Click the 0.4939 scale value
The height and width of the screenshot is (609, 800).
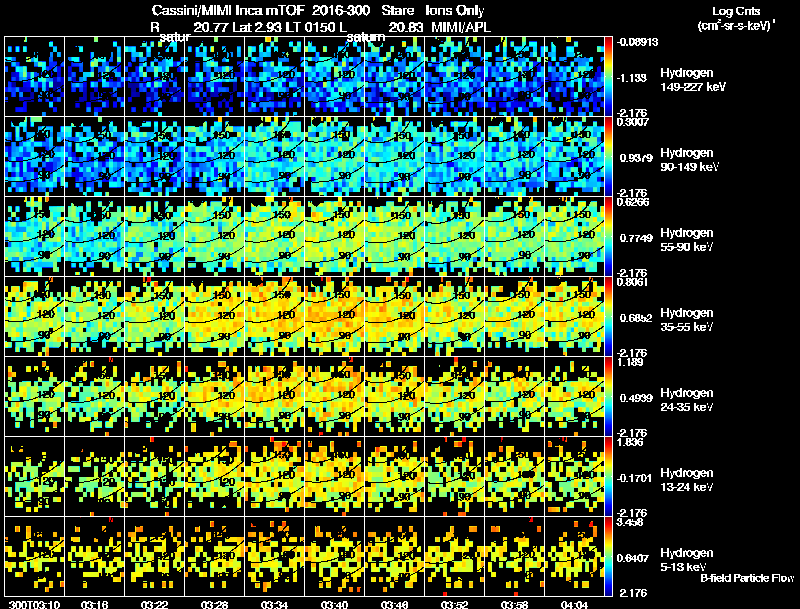click(x=636, y=398)
